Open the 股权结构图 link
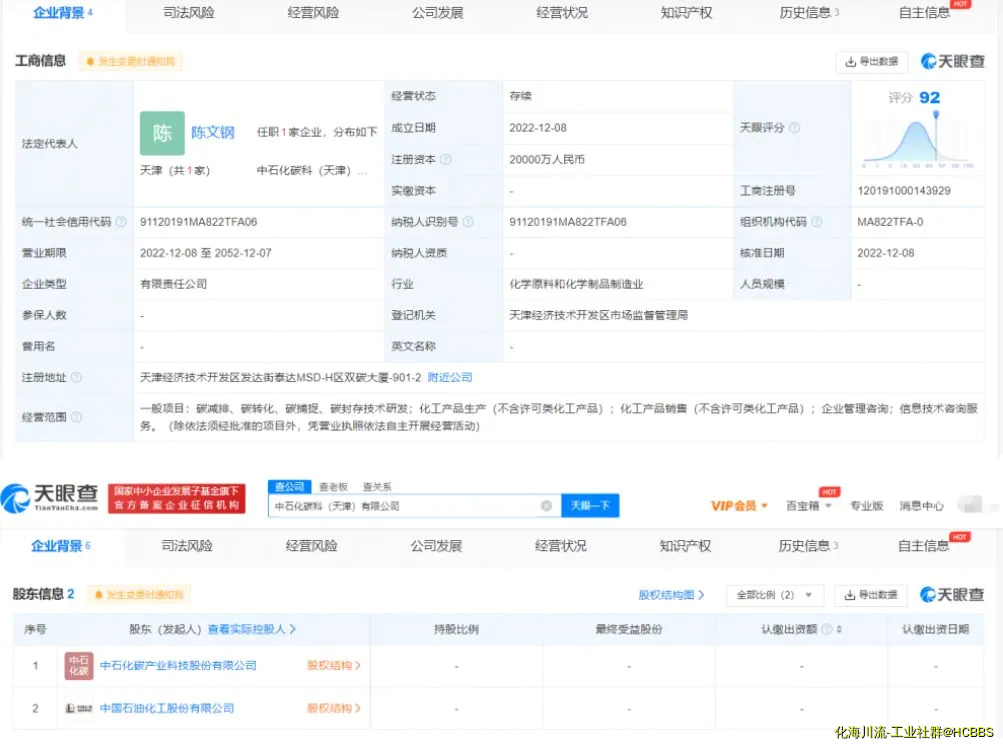This screenshot has height=748, width=1003. coord(671,594)
